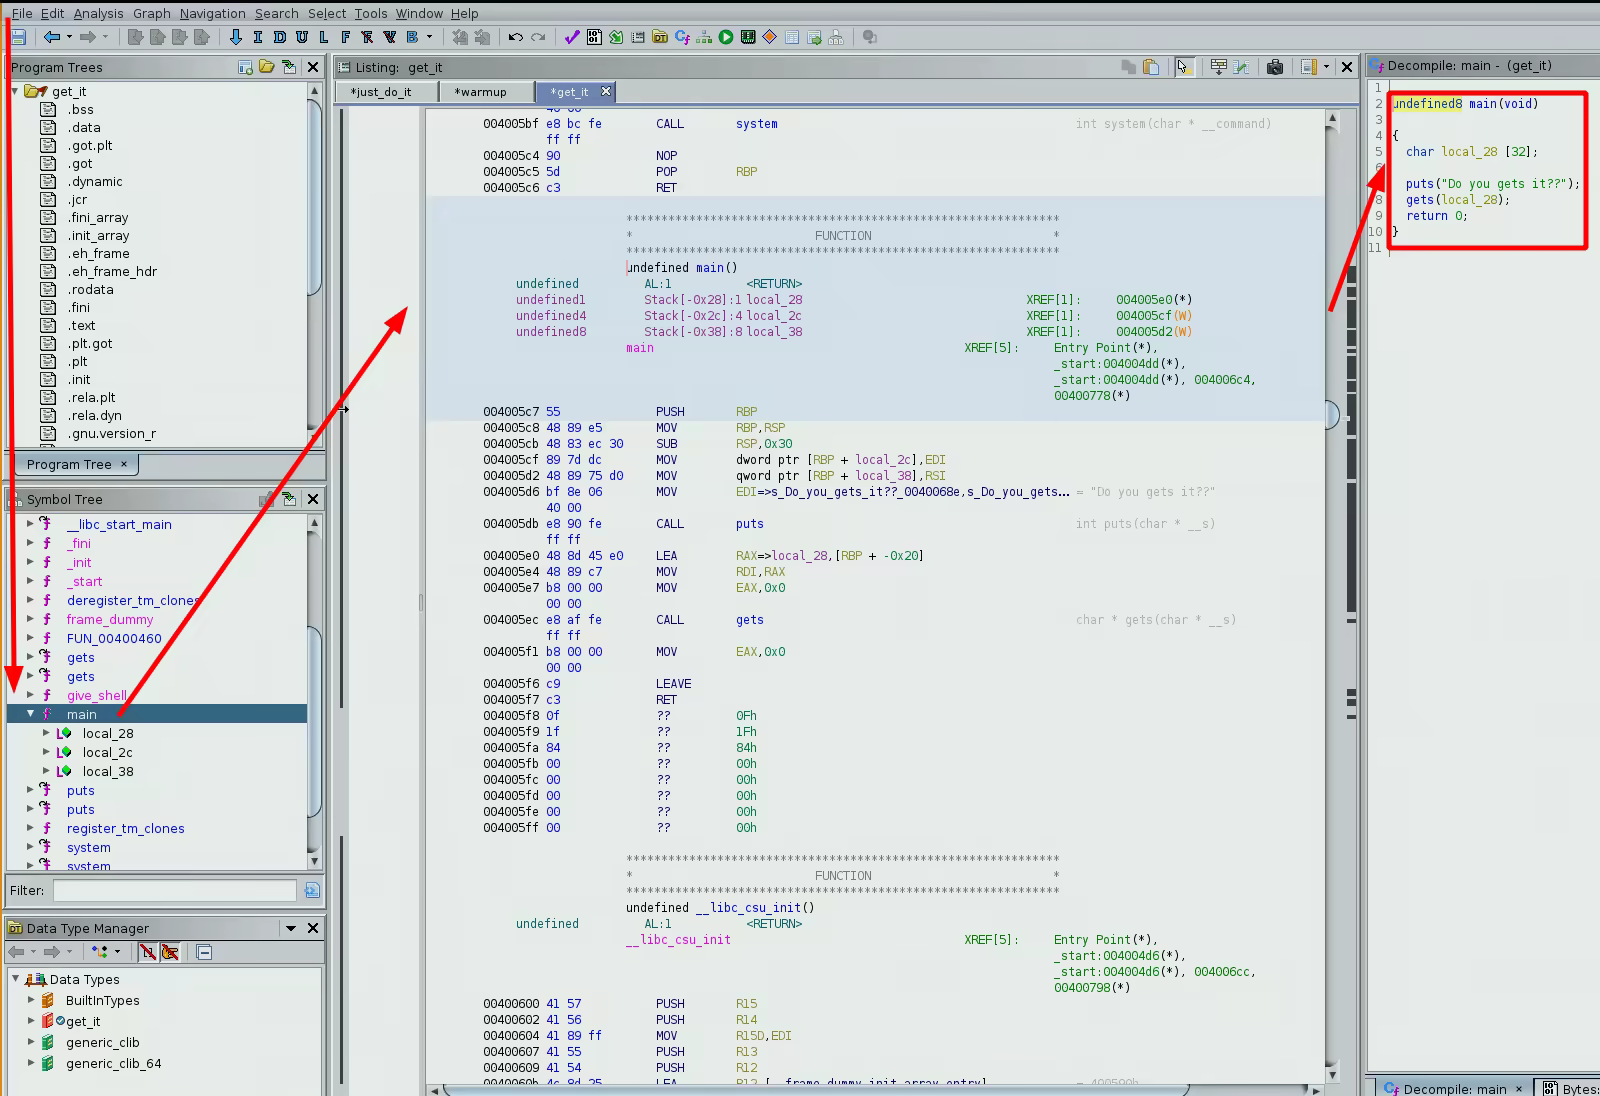Open the Analysis menu
This screenshot has width=1600, height=1096.
98,13
